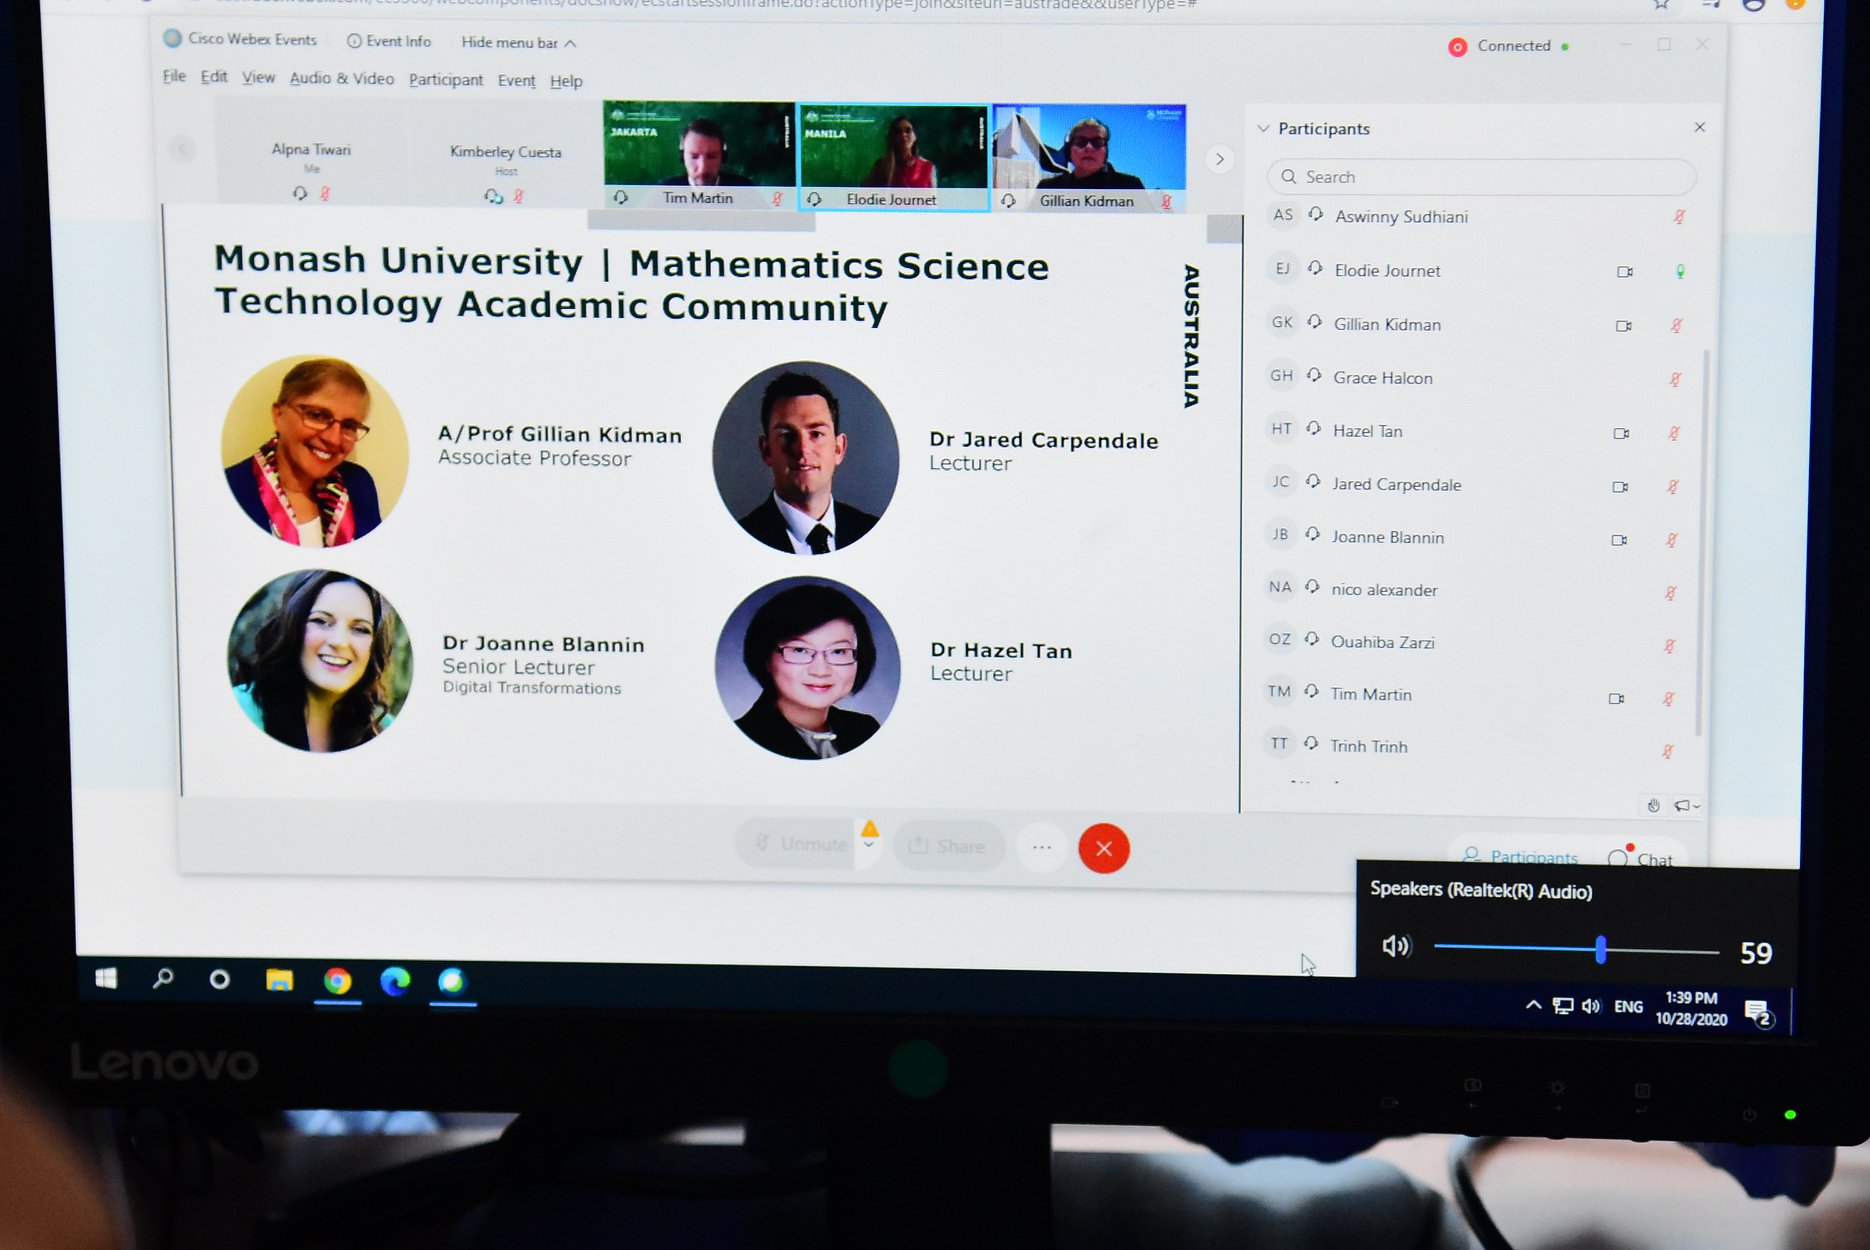Open the View menu
Image resolution: width=1870 pixels, height=1250 pixels.
pos(258,77)
